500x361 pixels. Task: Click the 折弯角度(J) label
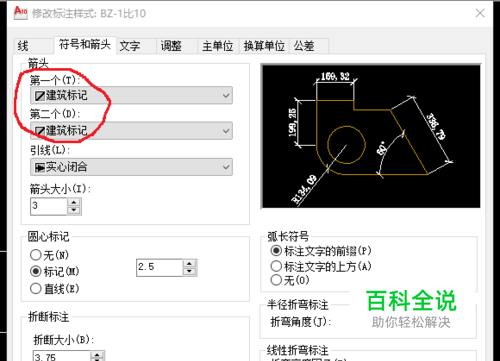click(301, 322)
